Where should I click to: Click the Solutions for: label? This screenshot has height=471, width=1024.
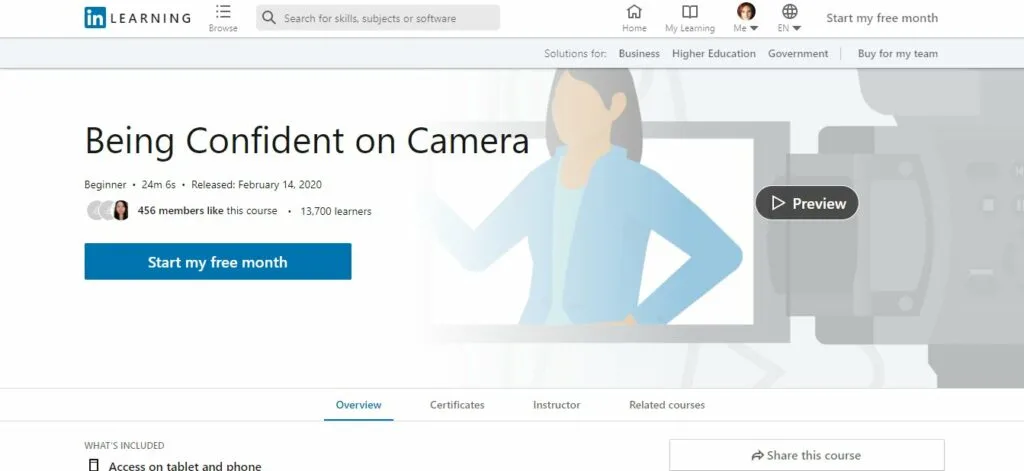click(x=575, y=54)
